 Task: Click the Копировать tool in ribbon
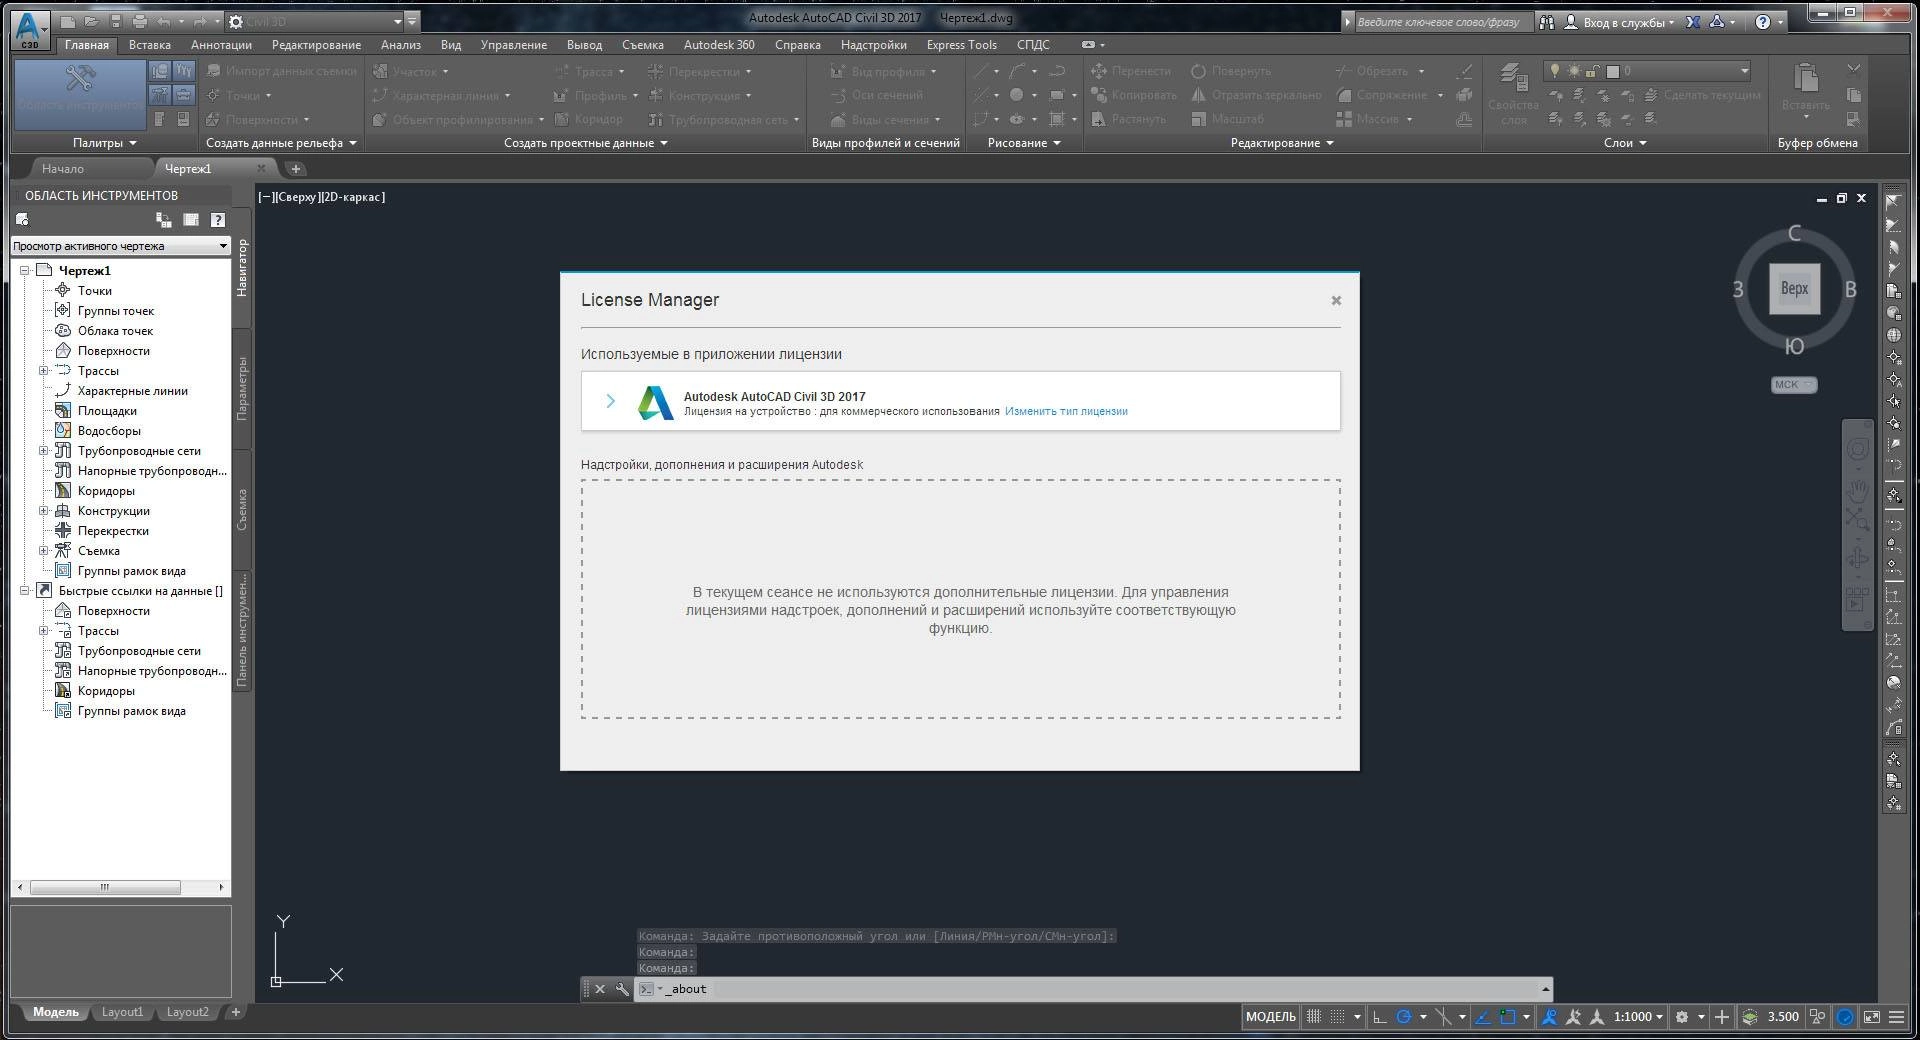1133,95
